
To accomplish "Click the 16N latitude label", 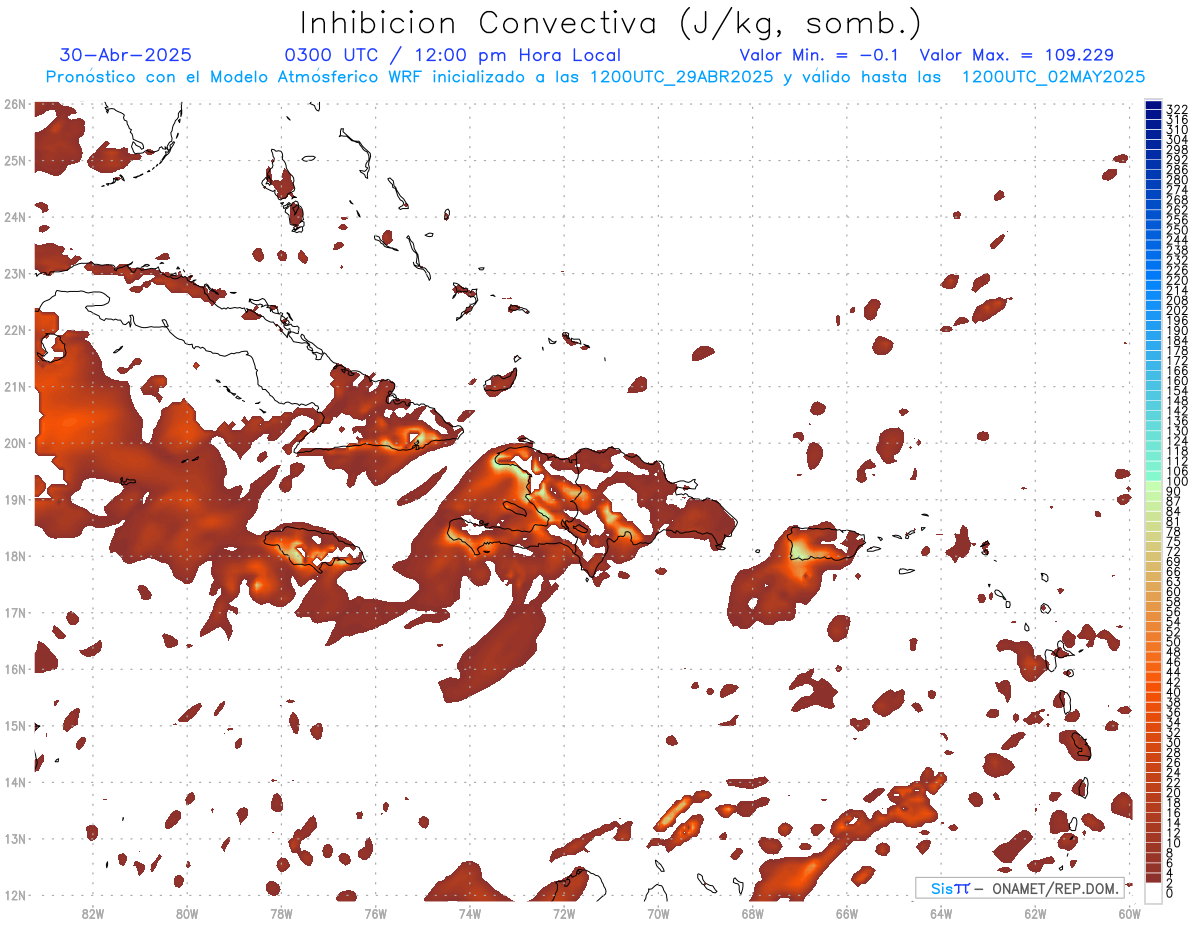I will click(15, 669).
